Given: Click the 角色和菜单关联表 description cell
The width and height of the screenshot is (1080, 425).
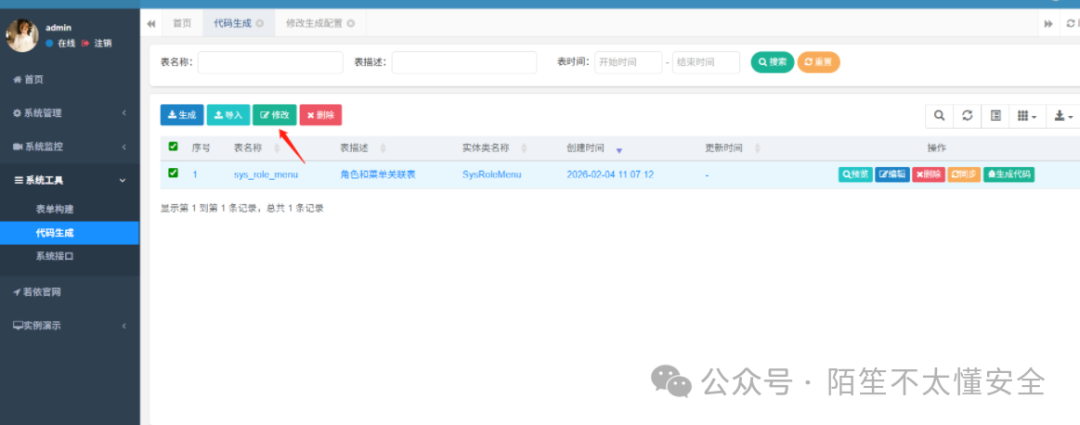Looking at the screenshot, I should pyautogui.click(x=377, y=175).
